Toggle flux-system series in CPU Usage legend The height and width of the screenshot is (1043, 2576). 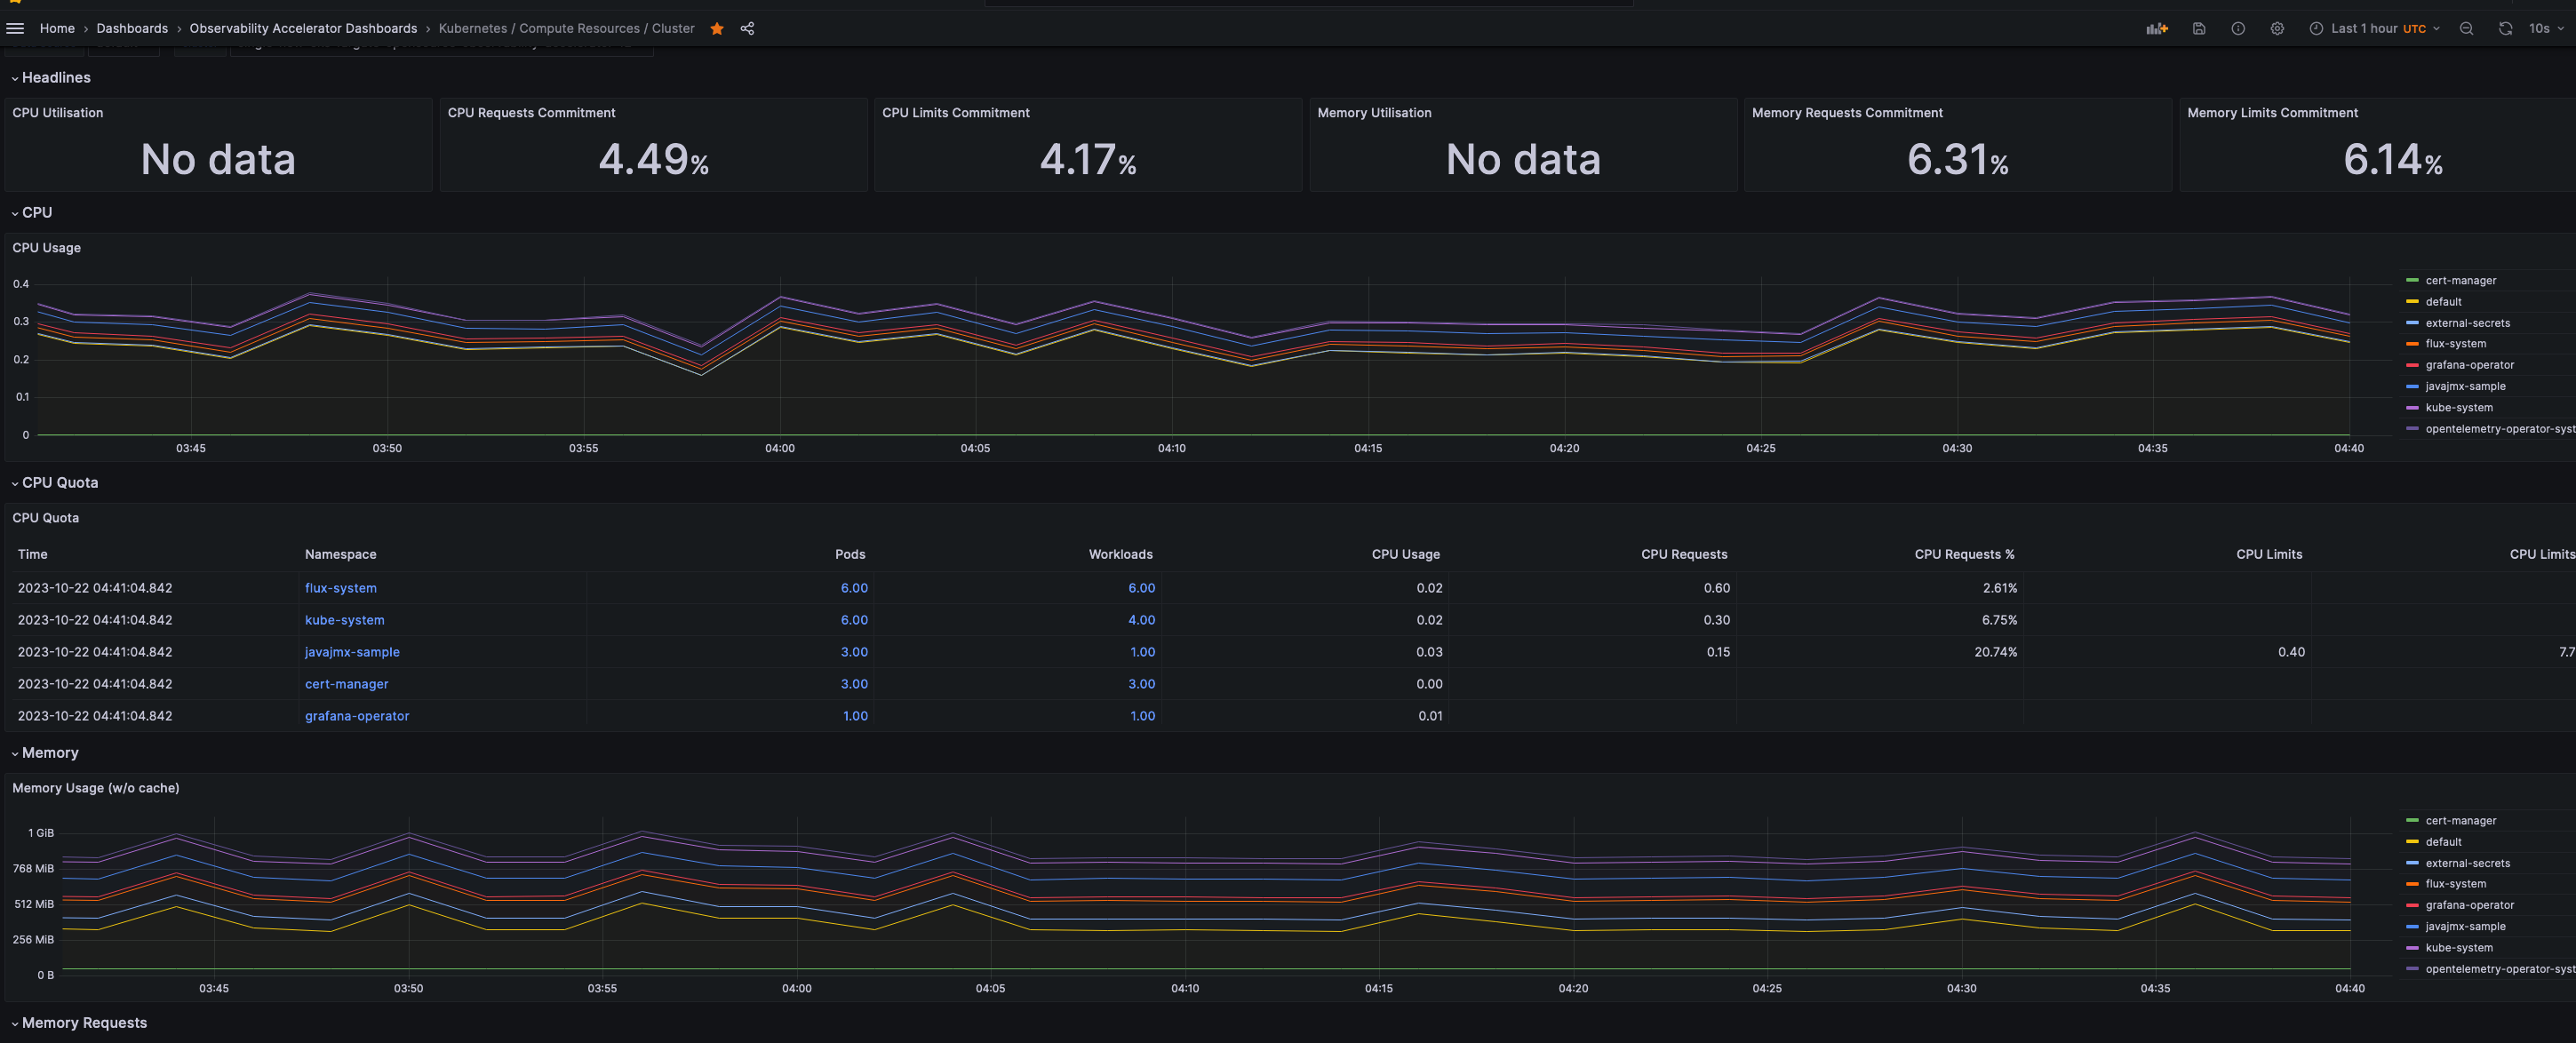[2455, 343]
